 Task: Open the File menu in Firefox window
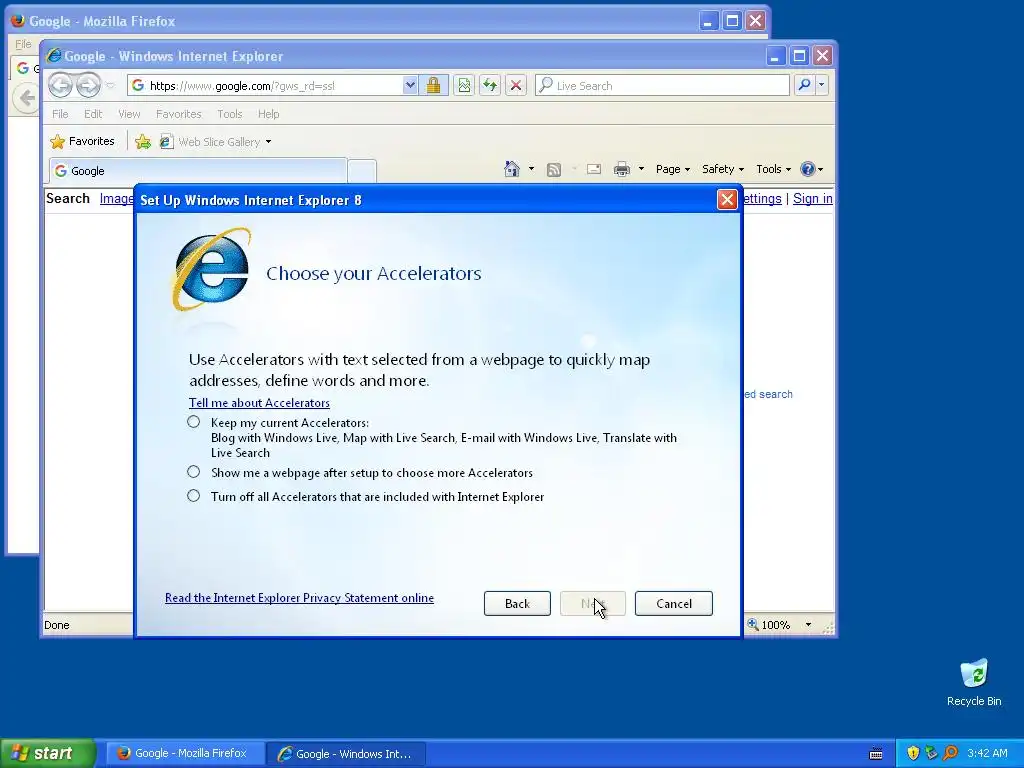[x=23, y=44]
